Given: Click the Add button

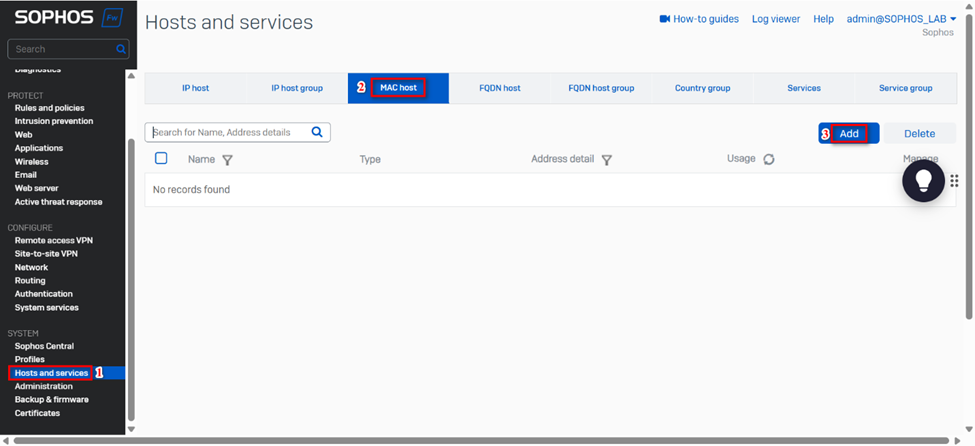Looking at the screenshot, I should point(849,134).
